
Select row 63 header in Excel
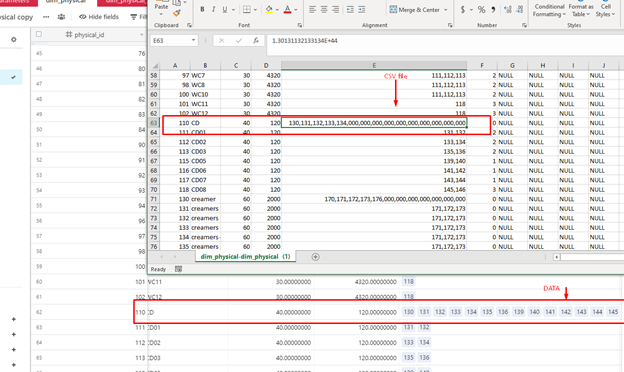pyautogui.click(x=154, y=123)
